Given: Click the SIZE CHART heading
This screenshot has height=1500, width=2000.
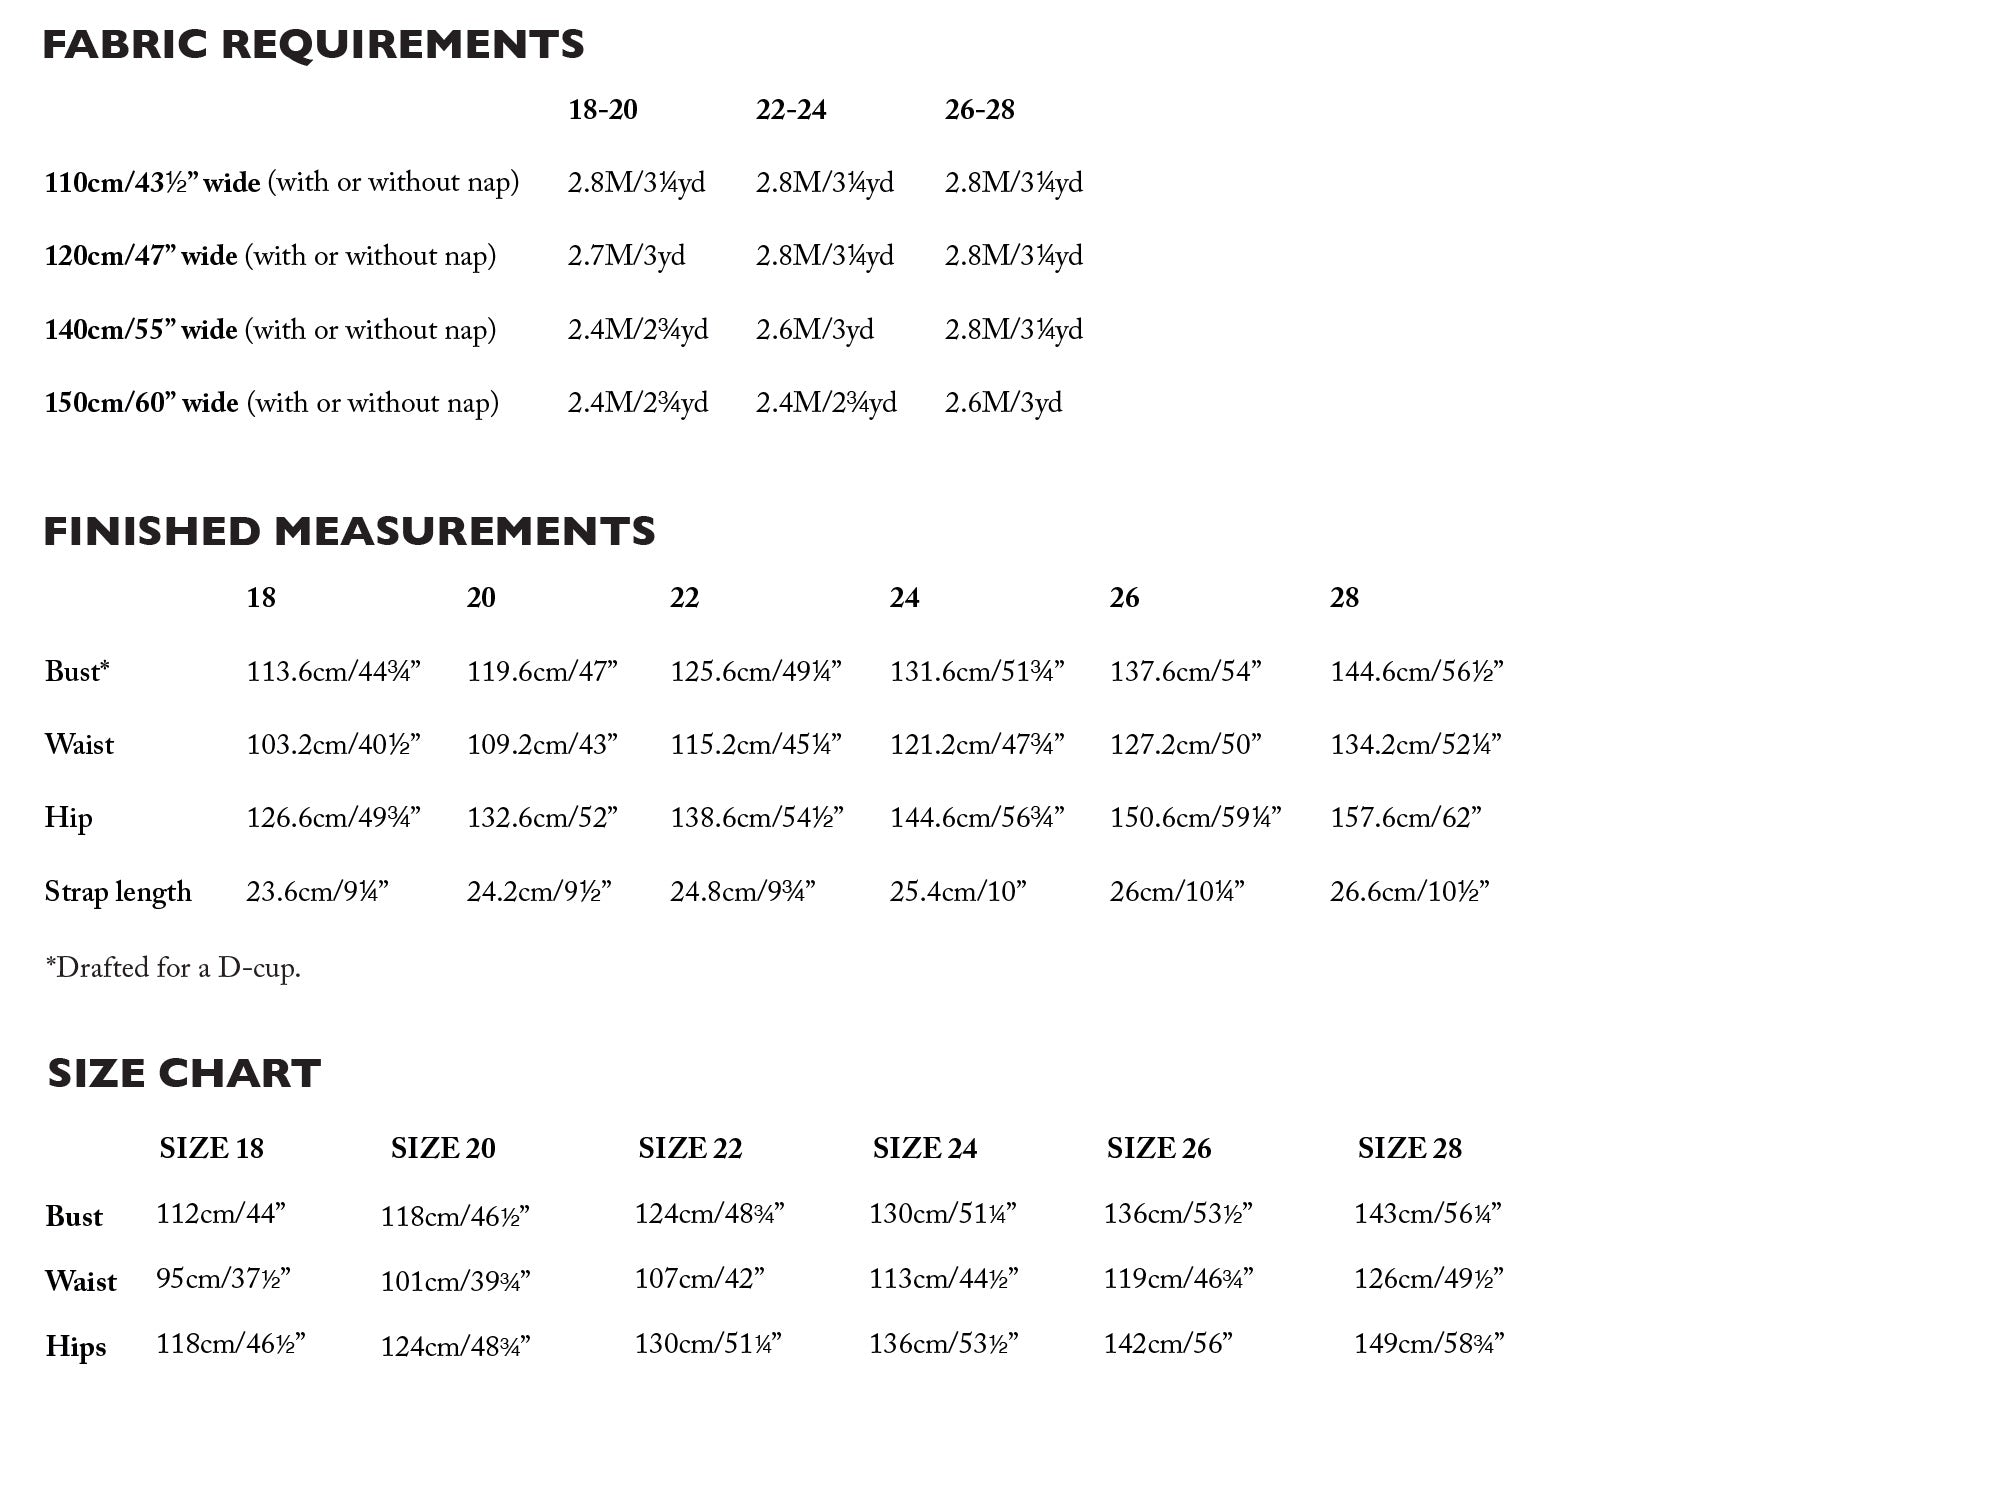Looking at the screenshot, I should (184, 1073).
